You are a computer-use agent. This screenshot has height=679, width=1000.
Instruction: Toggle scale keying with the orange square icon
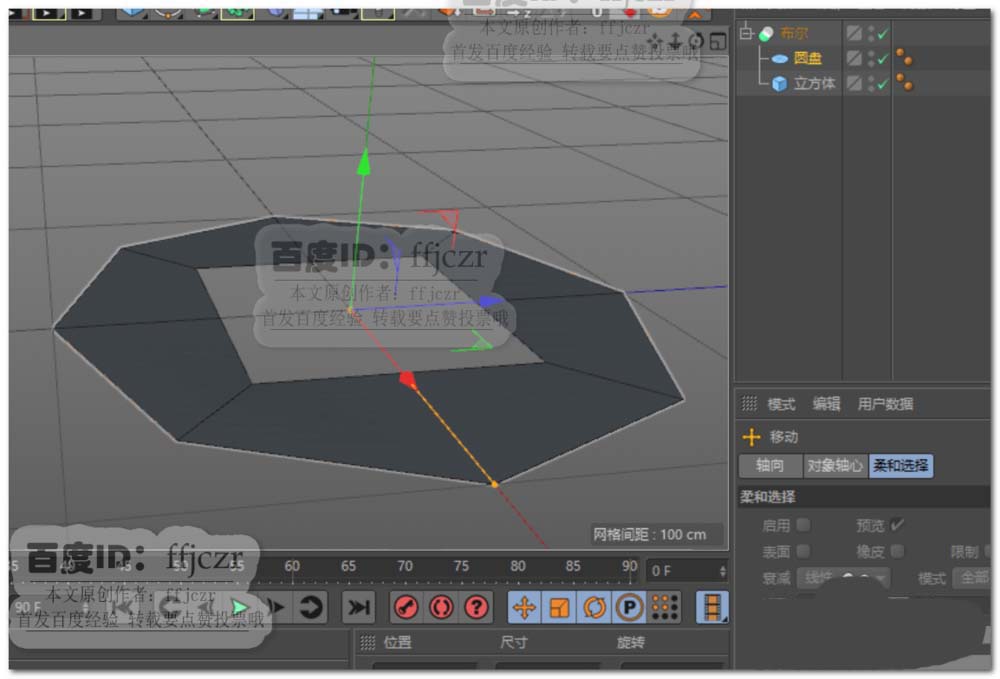[x=559, y=607]
